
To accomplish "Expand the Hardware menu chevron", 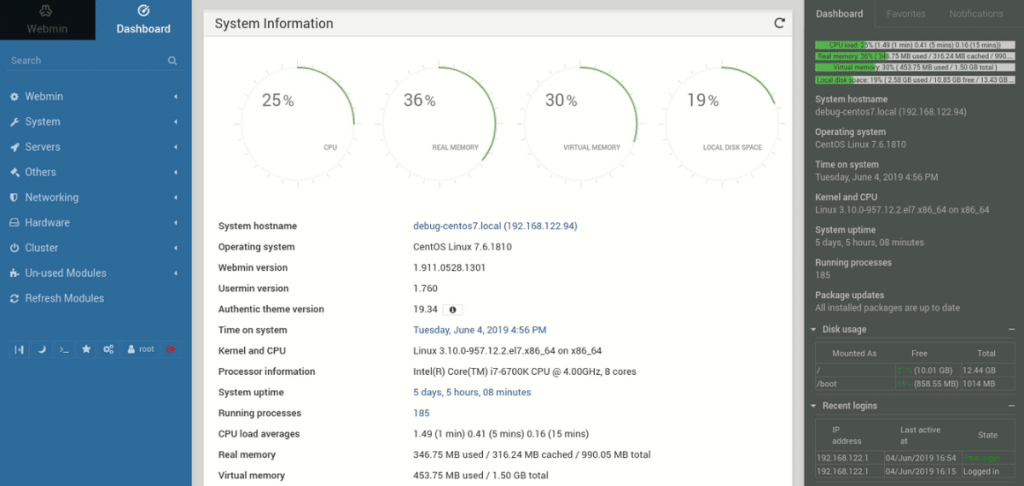I will point(176,223).
